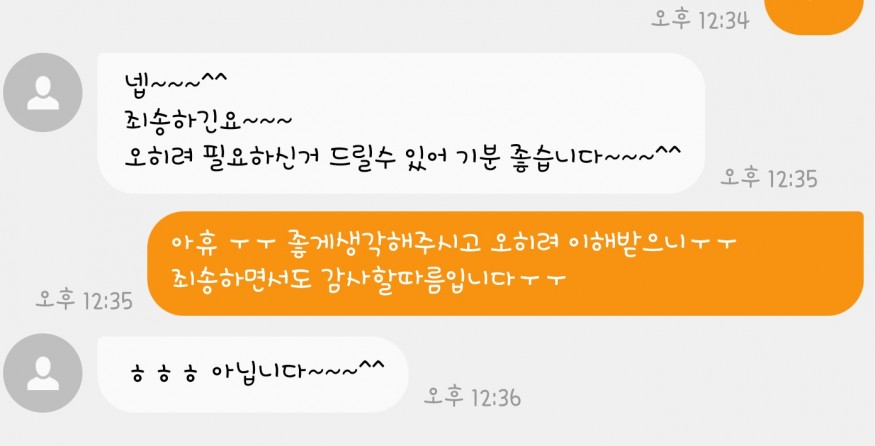Click the 오후 12:35 timestamp beside the orange bubble
Image resolution: width=875 pixels, height=446 pixels.
(84, 300)
